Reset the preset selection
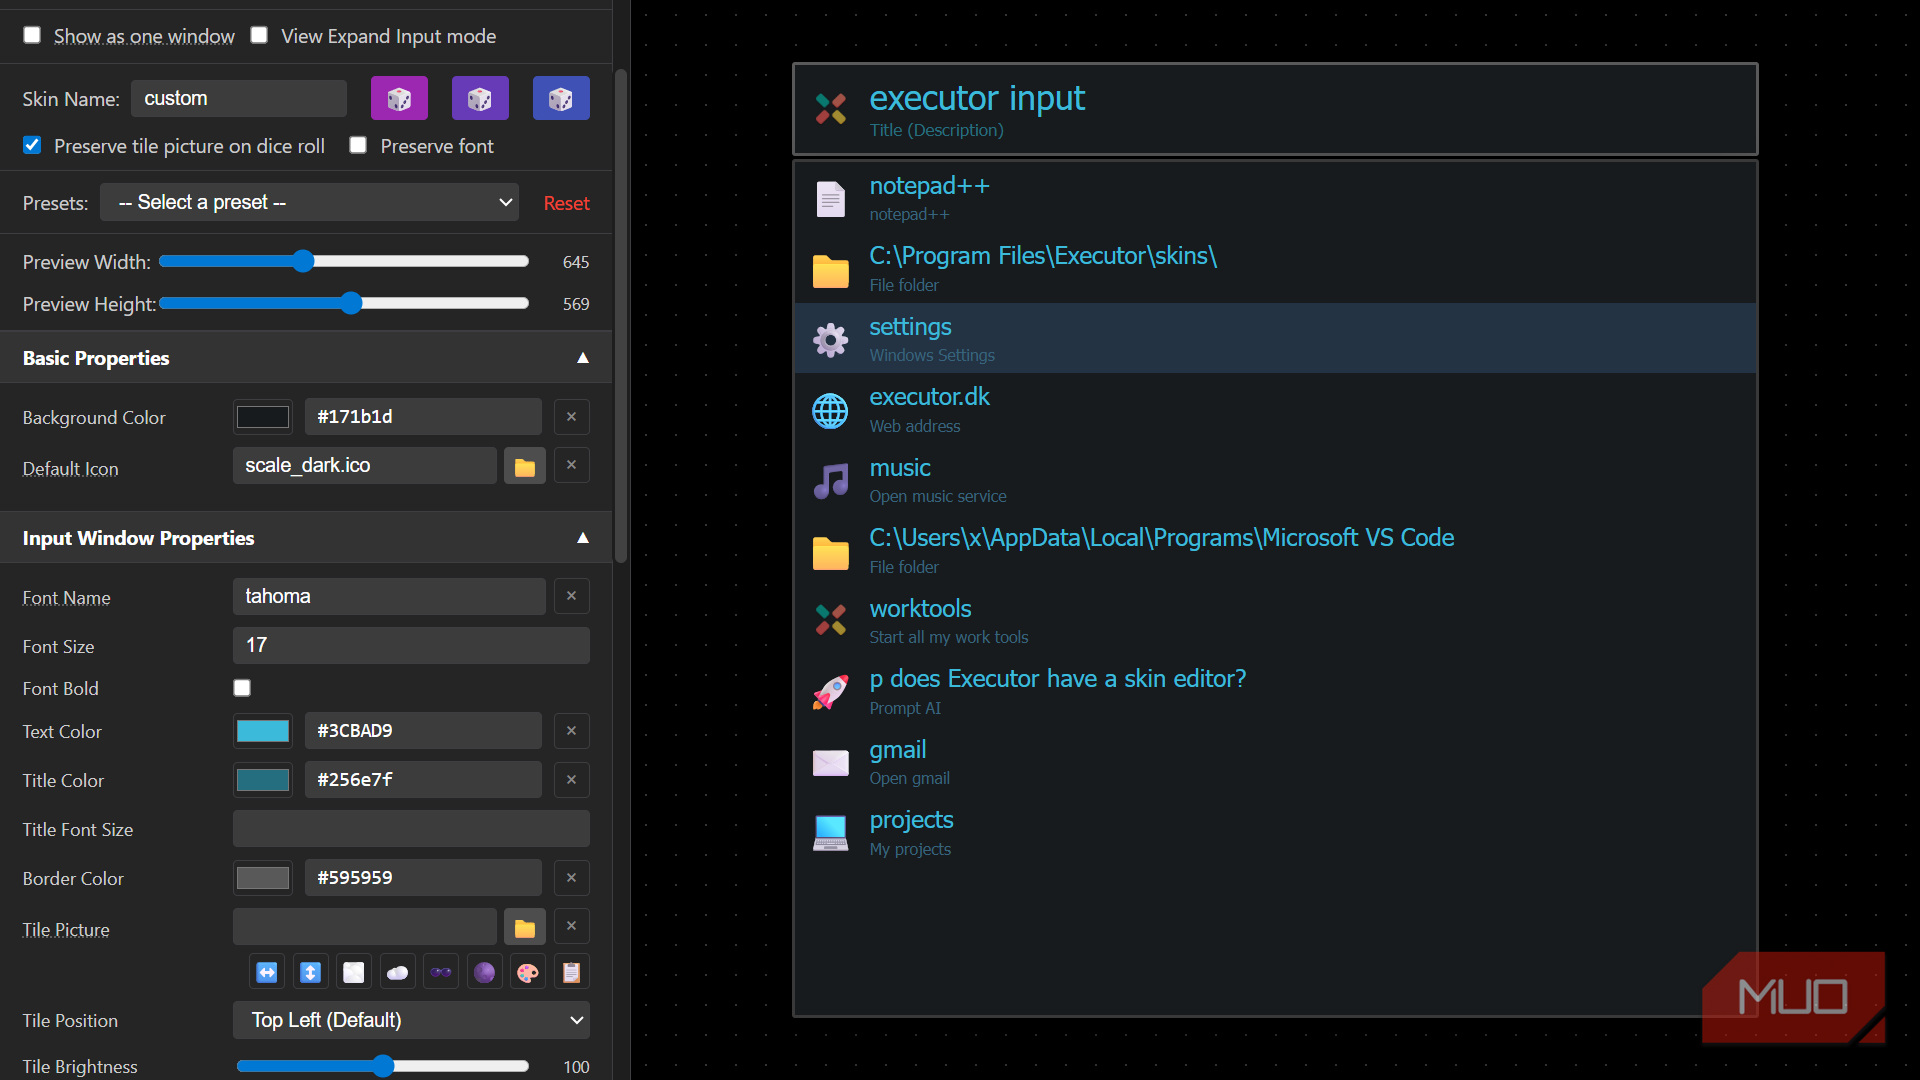 [x=566, y=203]
